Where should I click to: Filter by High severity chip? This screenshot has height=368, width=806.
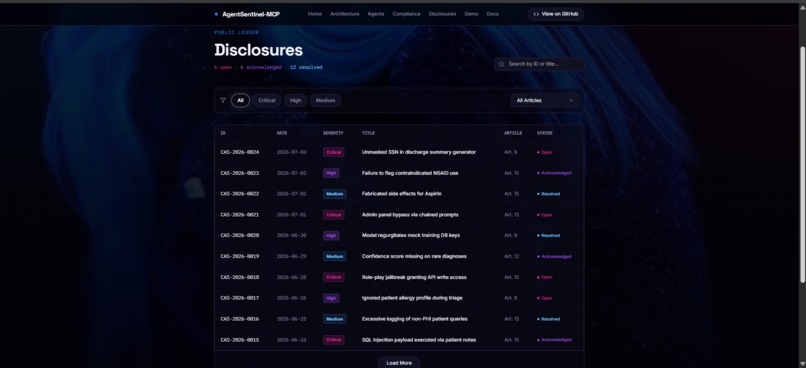(296, 101)
